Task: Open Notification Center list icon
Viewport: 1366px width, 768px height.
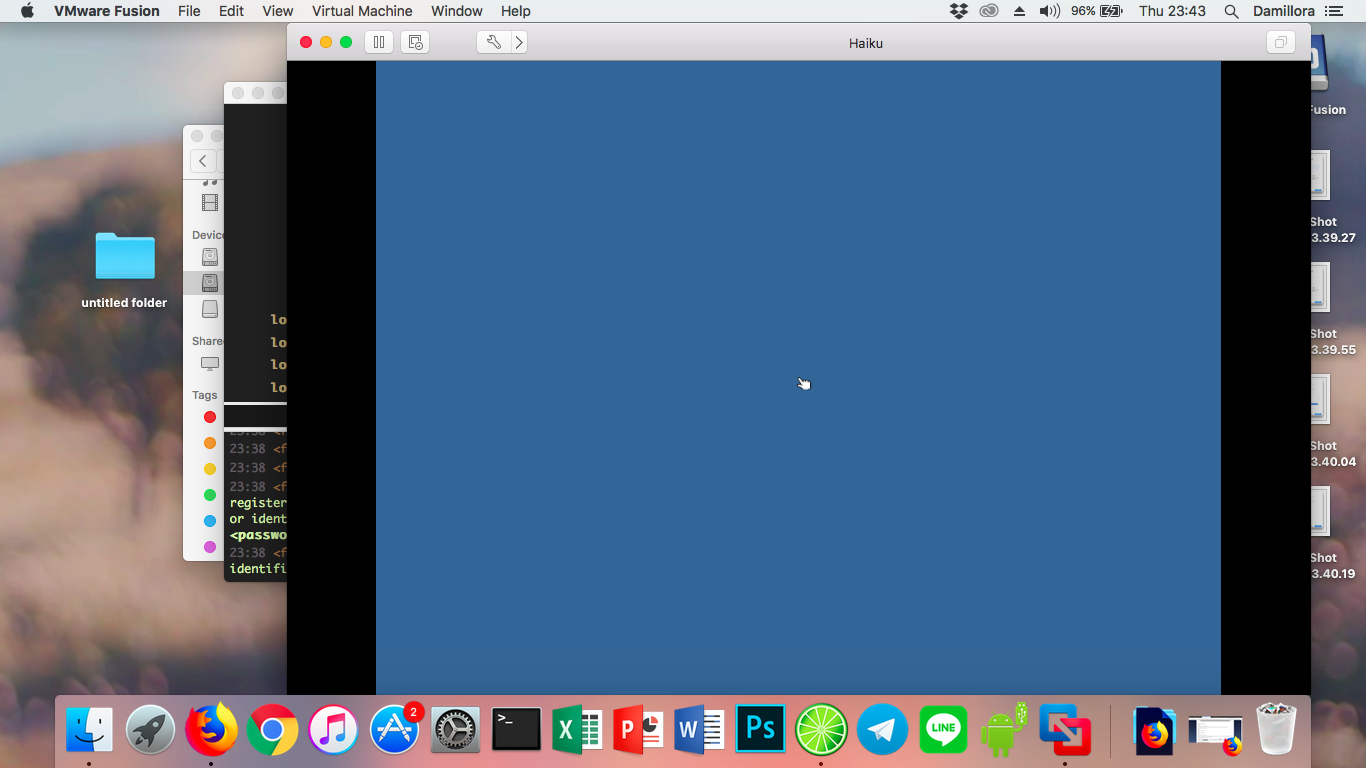Action: [x=1334, y=11]
